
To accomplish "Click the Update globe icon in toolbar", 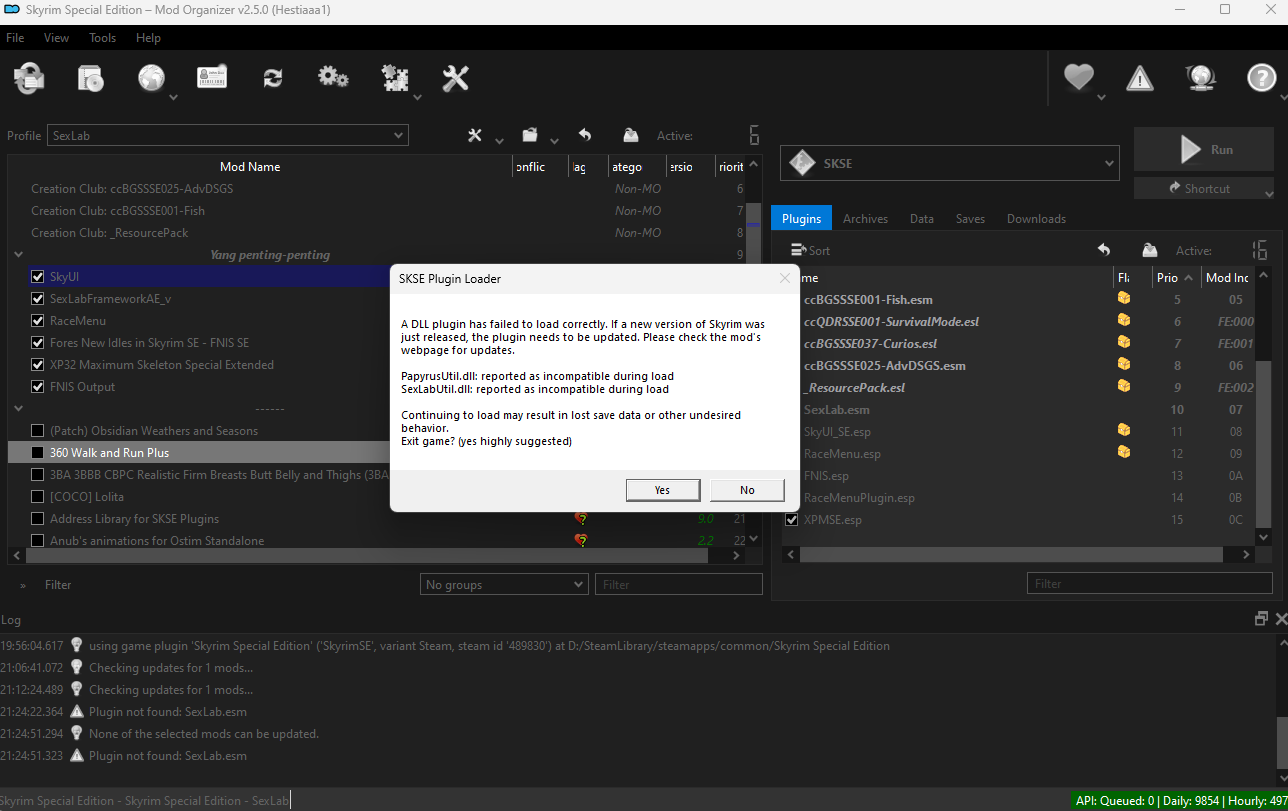I will click(x=1200, y=78).
